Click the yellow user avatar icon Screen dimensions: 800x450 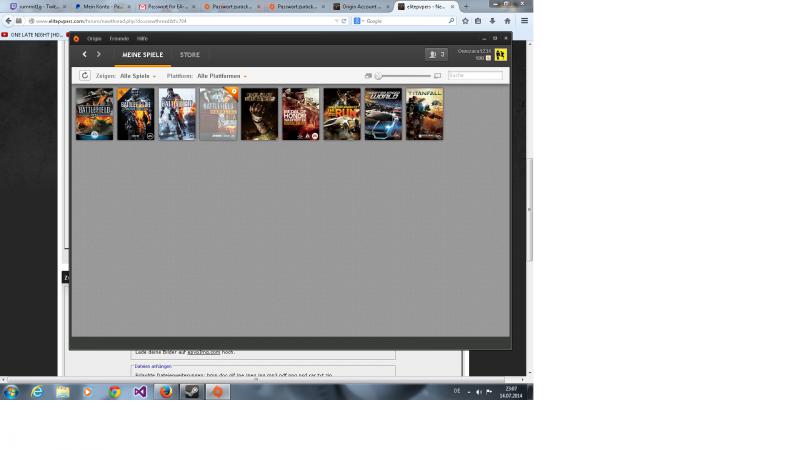tap(501, 54)
